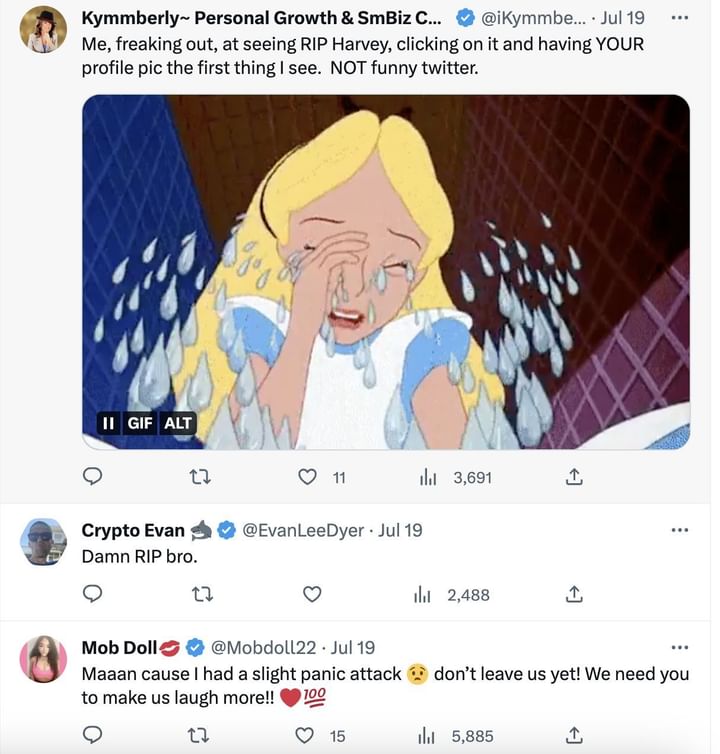Reply to Crypto Evan's tweet
The height and width of the screenshot is (754, 720).
click(92, 594)
